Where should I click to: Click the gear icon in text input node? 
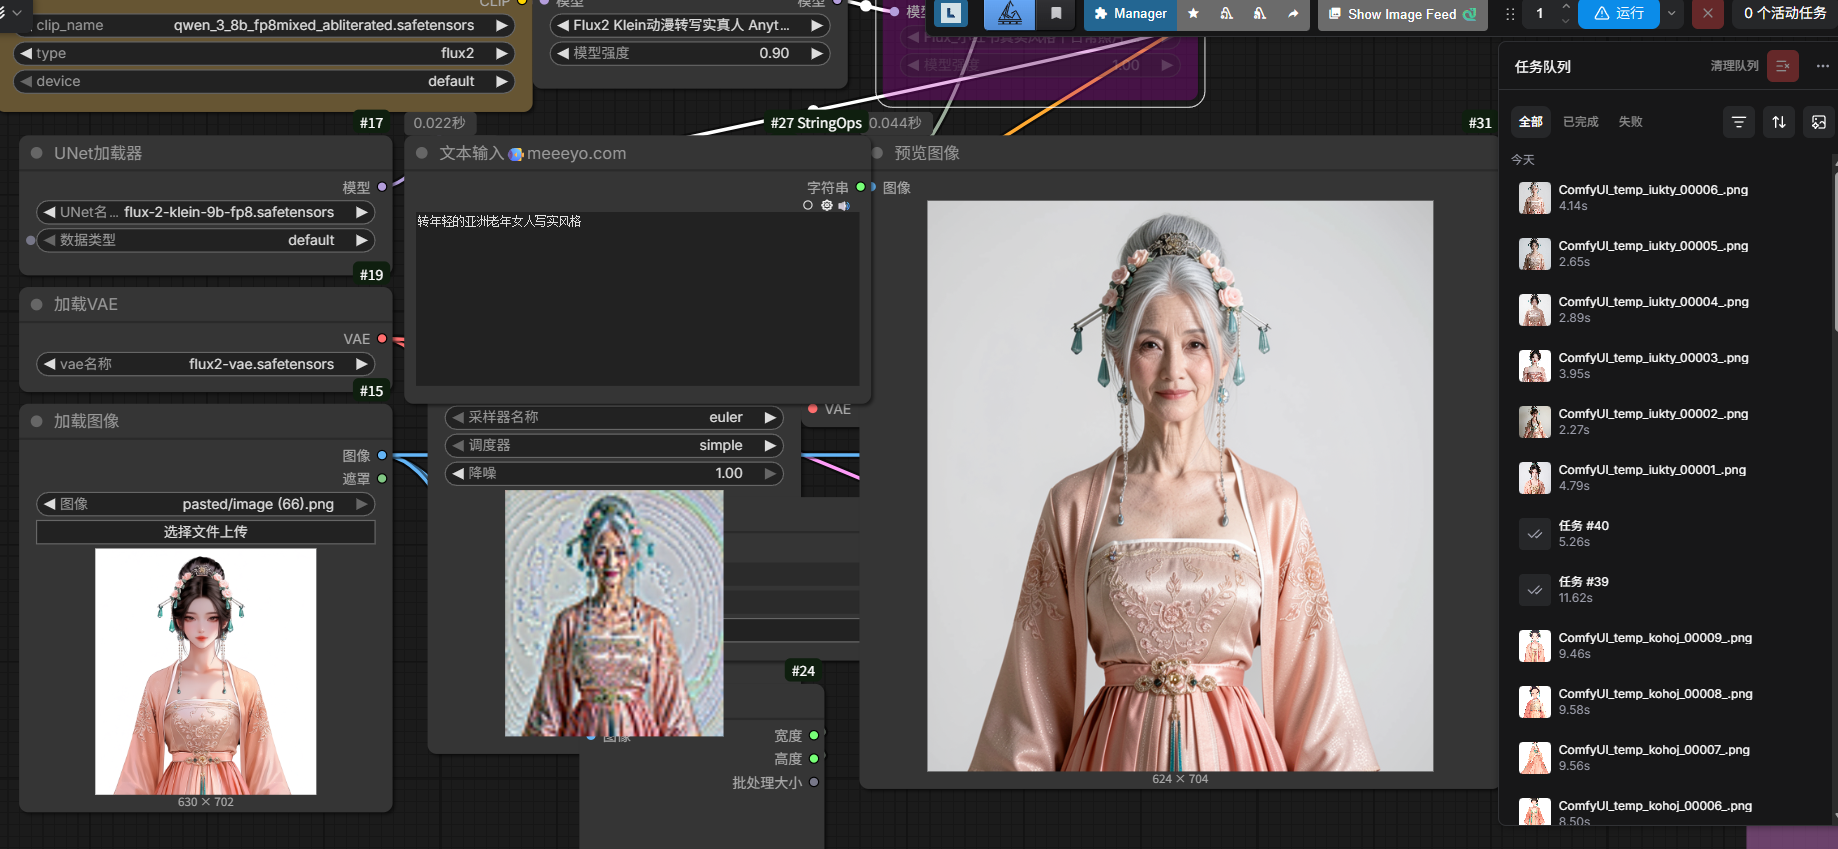tap(826, 206)
